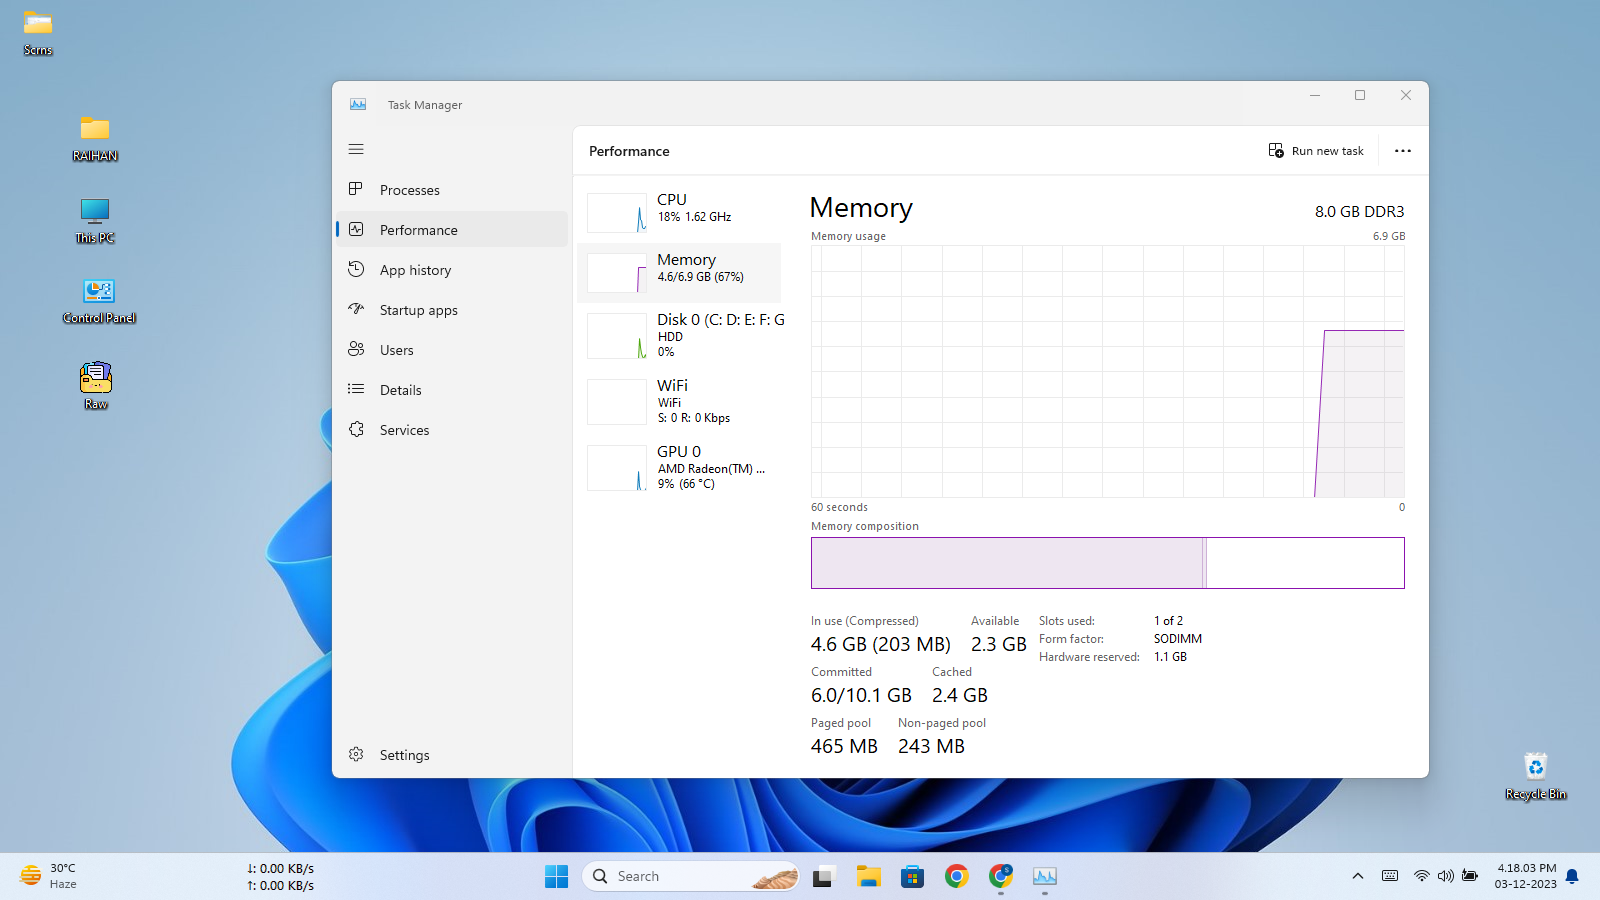Click the Task Manager title bar icon
The image size is (1600, 900).
(x=358, y=104)
